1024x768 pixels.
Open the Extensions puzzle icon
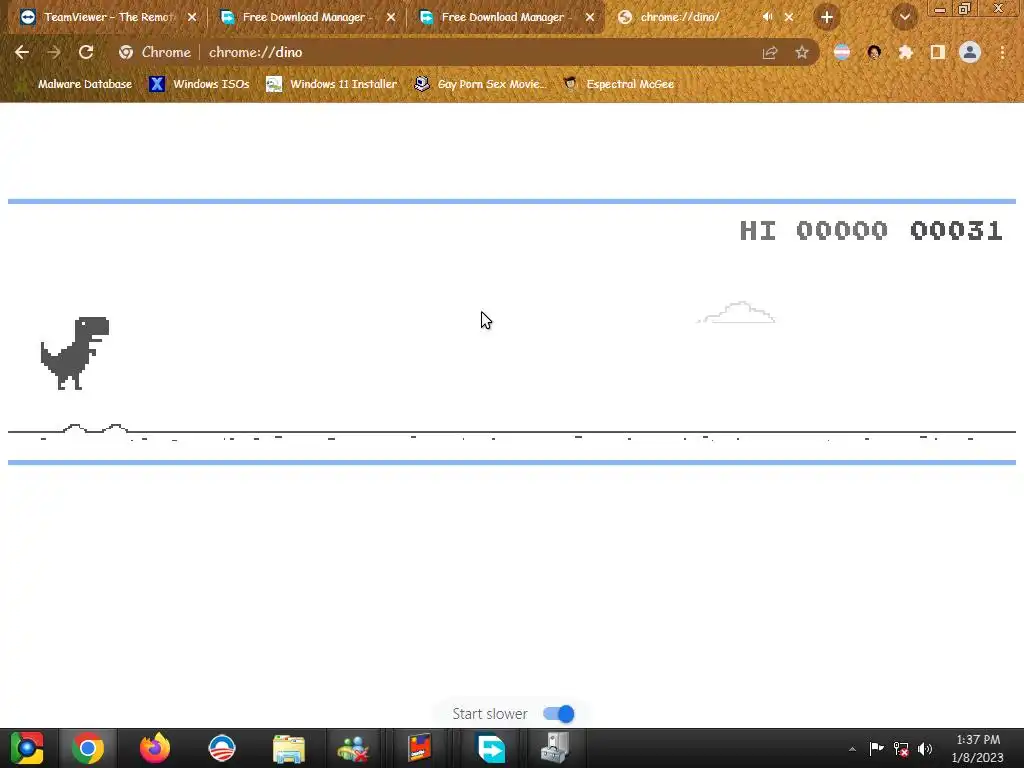click(x=906, y=52)
